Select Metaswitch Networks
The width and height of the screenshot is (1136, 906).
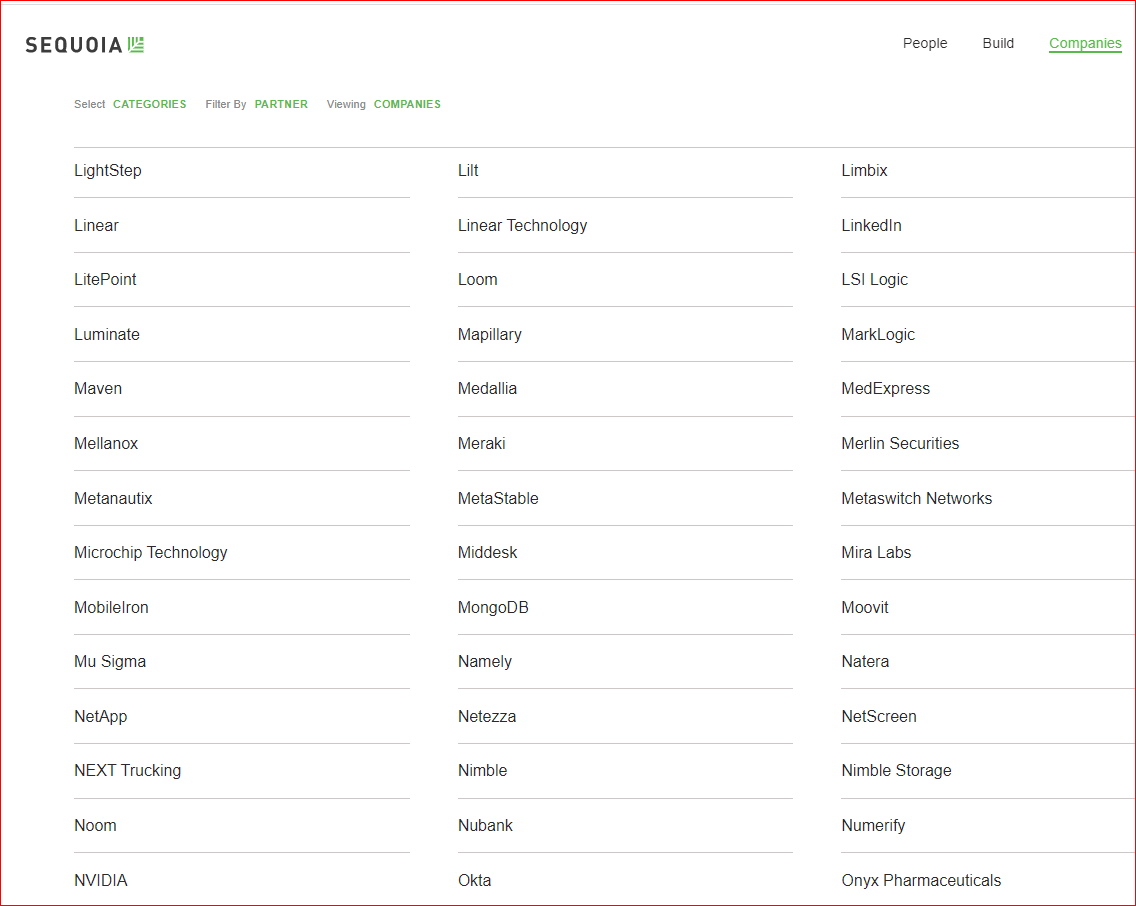pos(916,498)
